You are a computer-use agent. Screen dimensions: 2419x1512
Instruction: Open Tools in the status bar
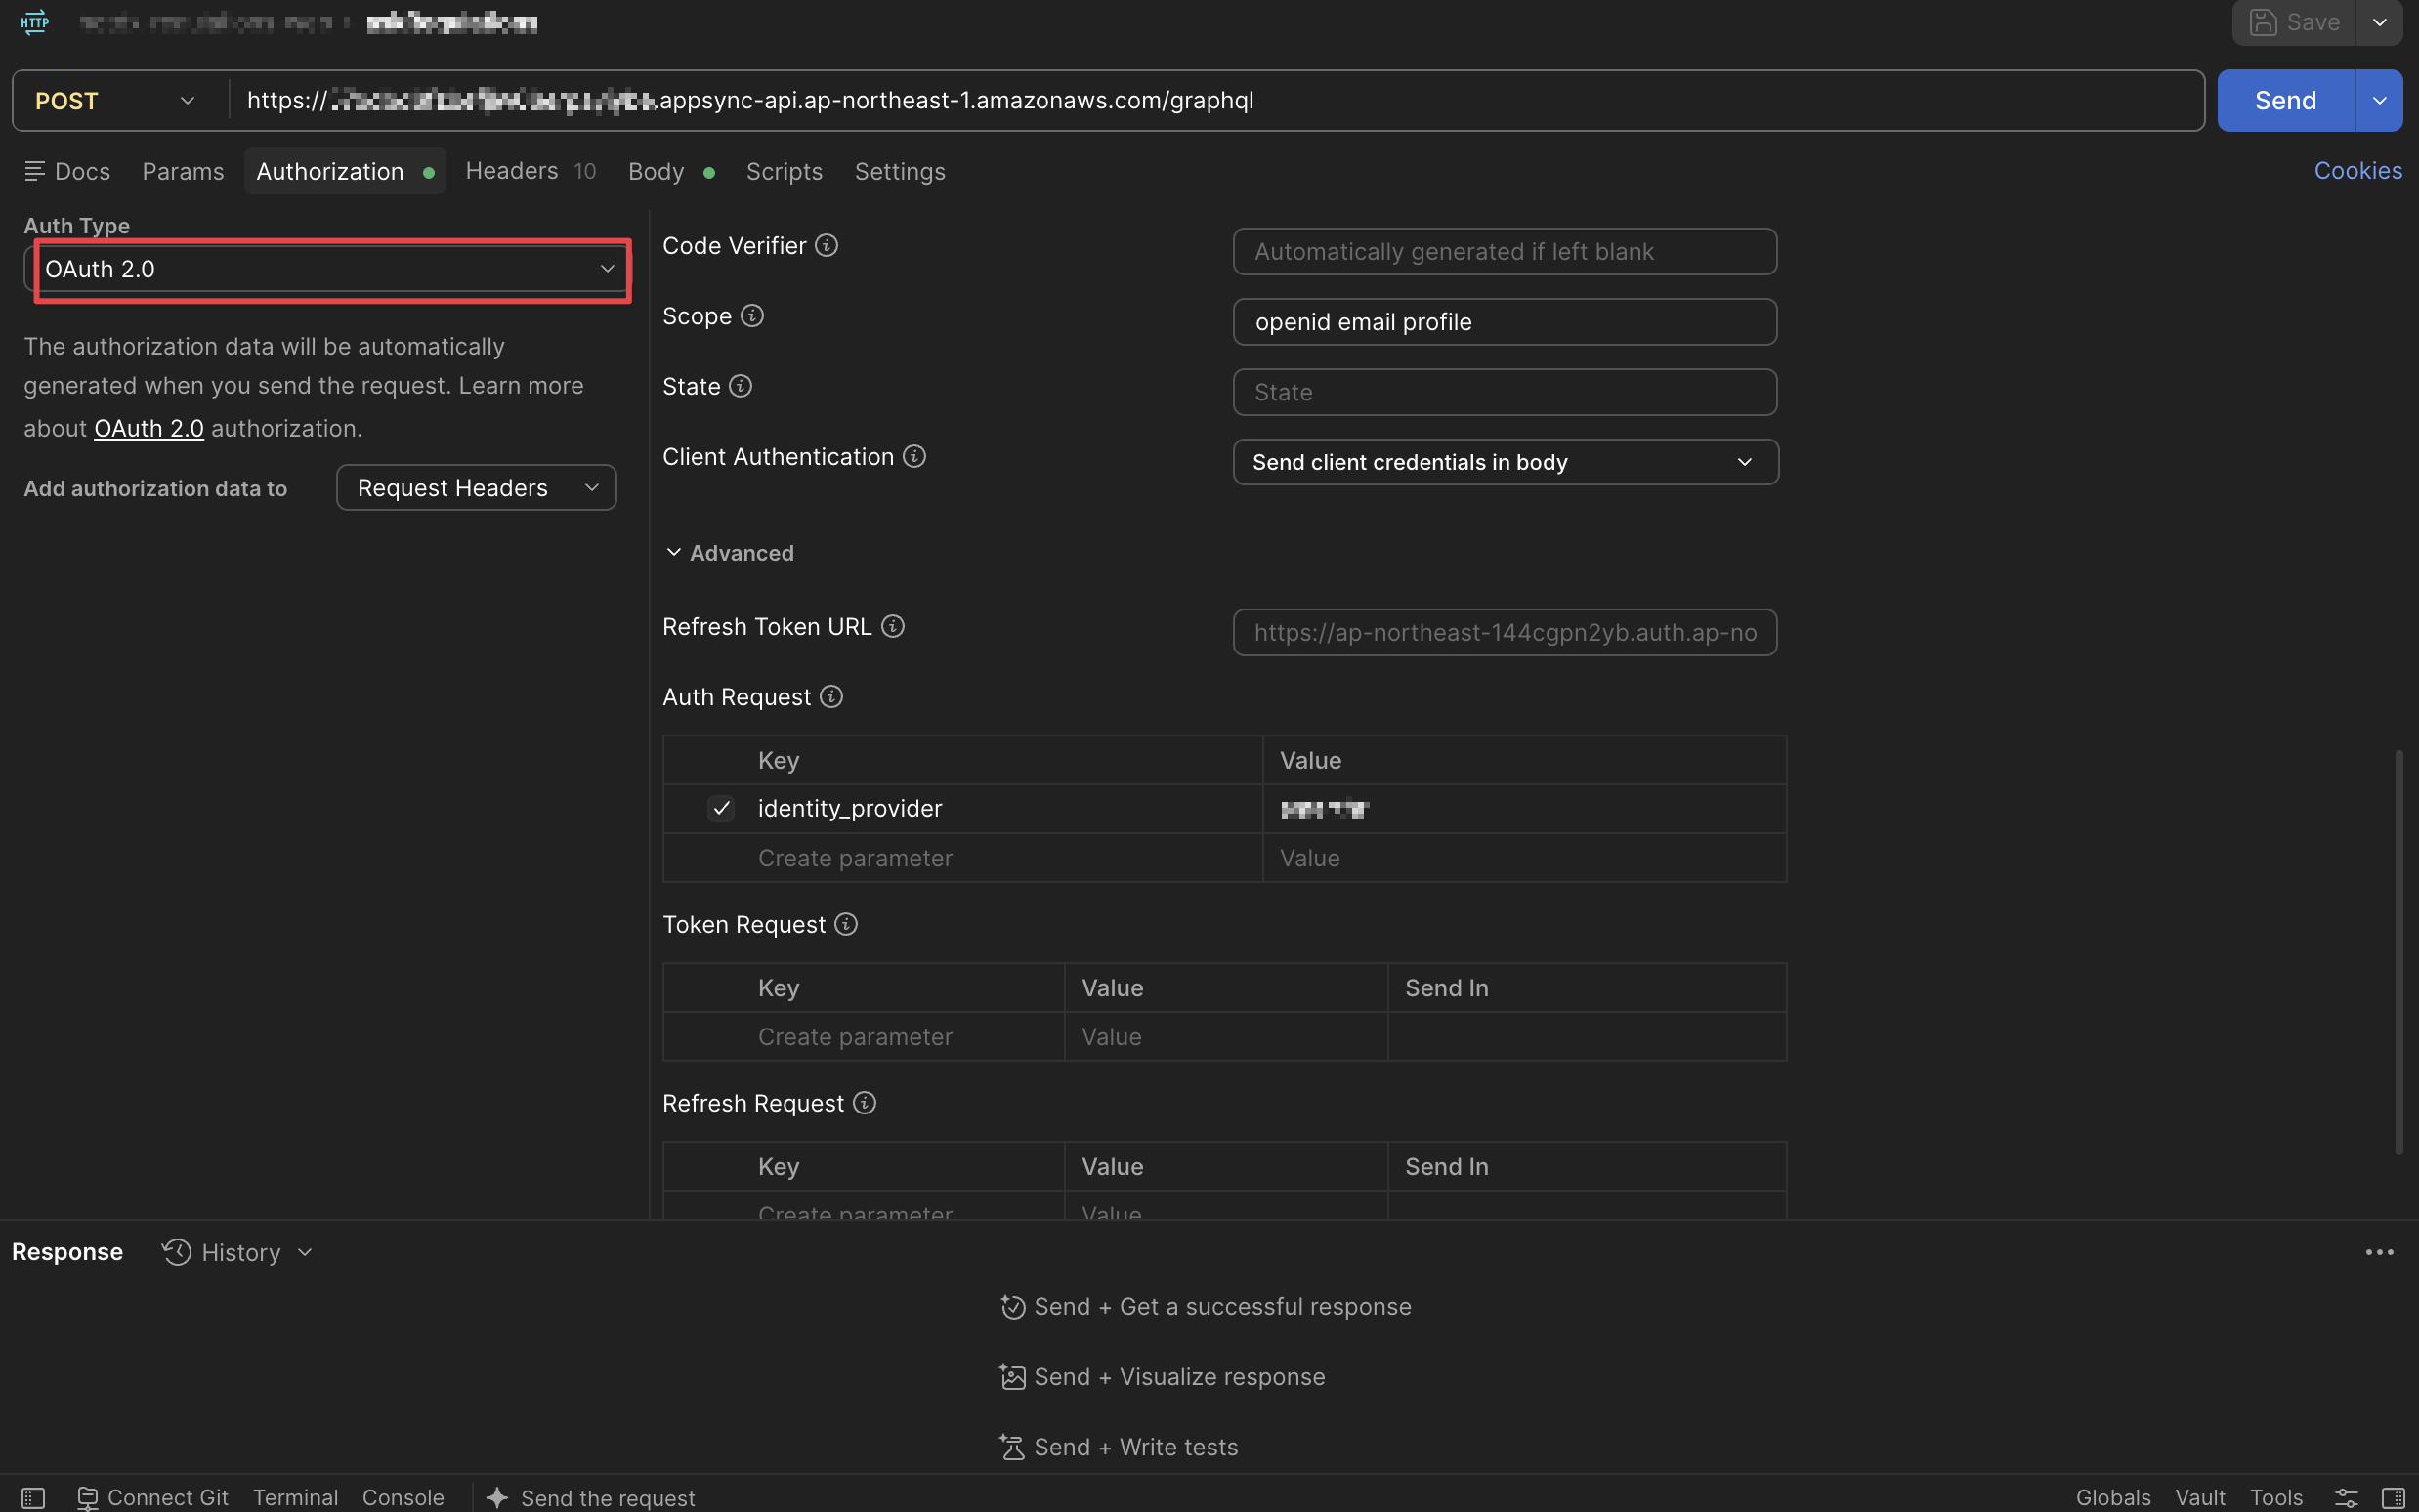2276,1497
